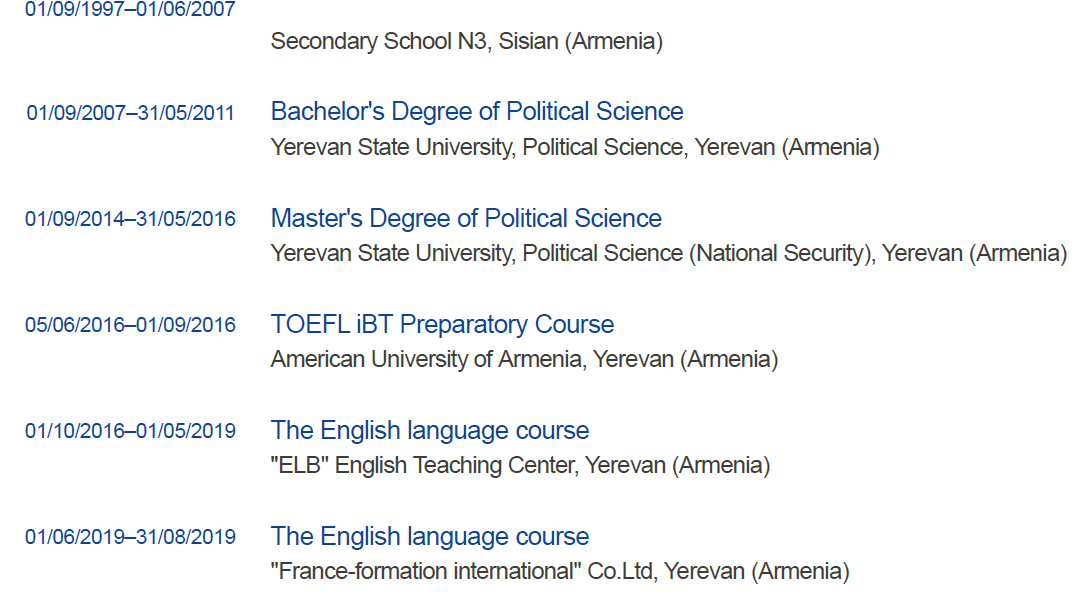Click the word Armenia in Sisian line

coord(614,41)
